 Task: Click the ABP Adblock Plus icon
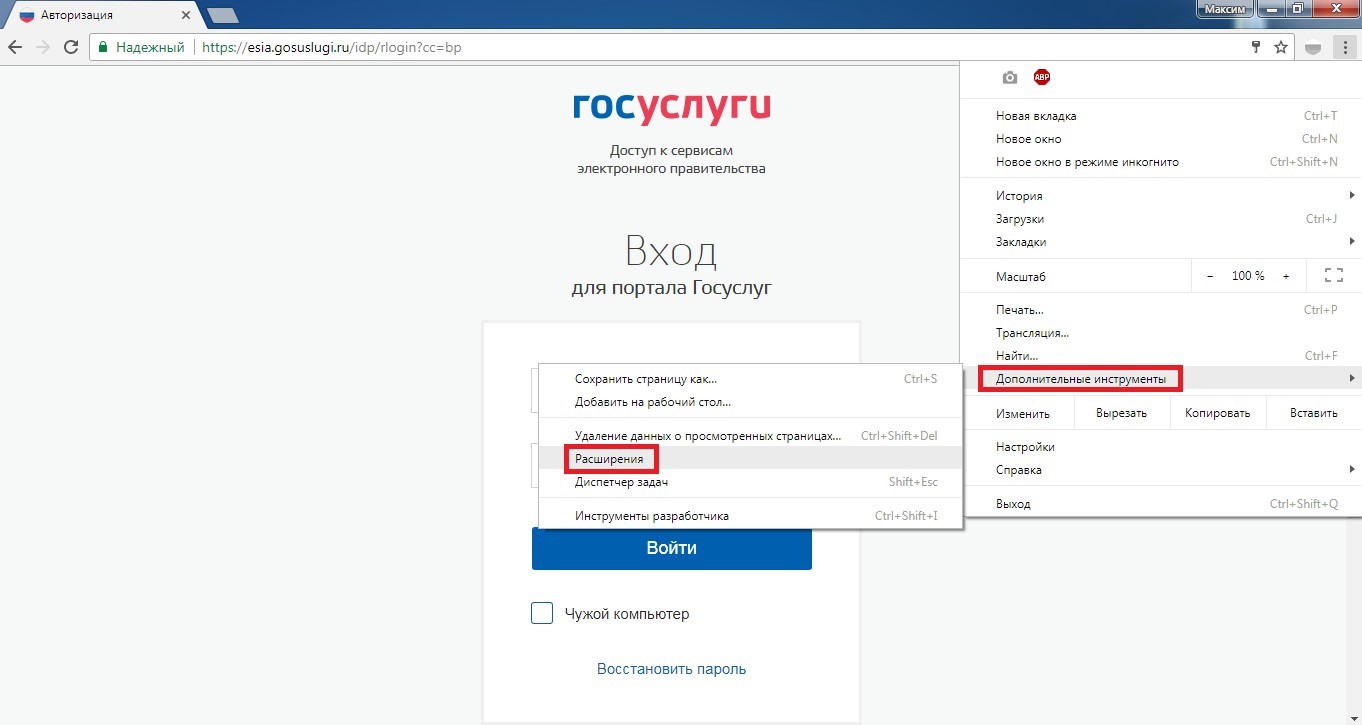coord(1042,77)
